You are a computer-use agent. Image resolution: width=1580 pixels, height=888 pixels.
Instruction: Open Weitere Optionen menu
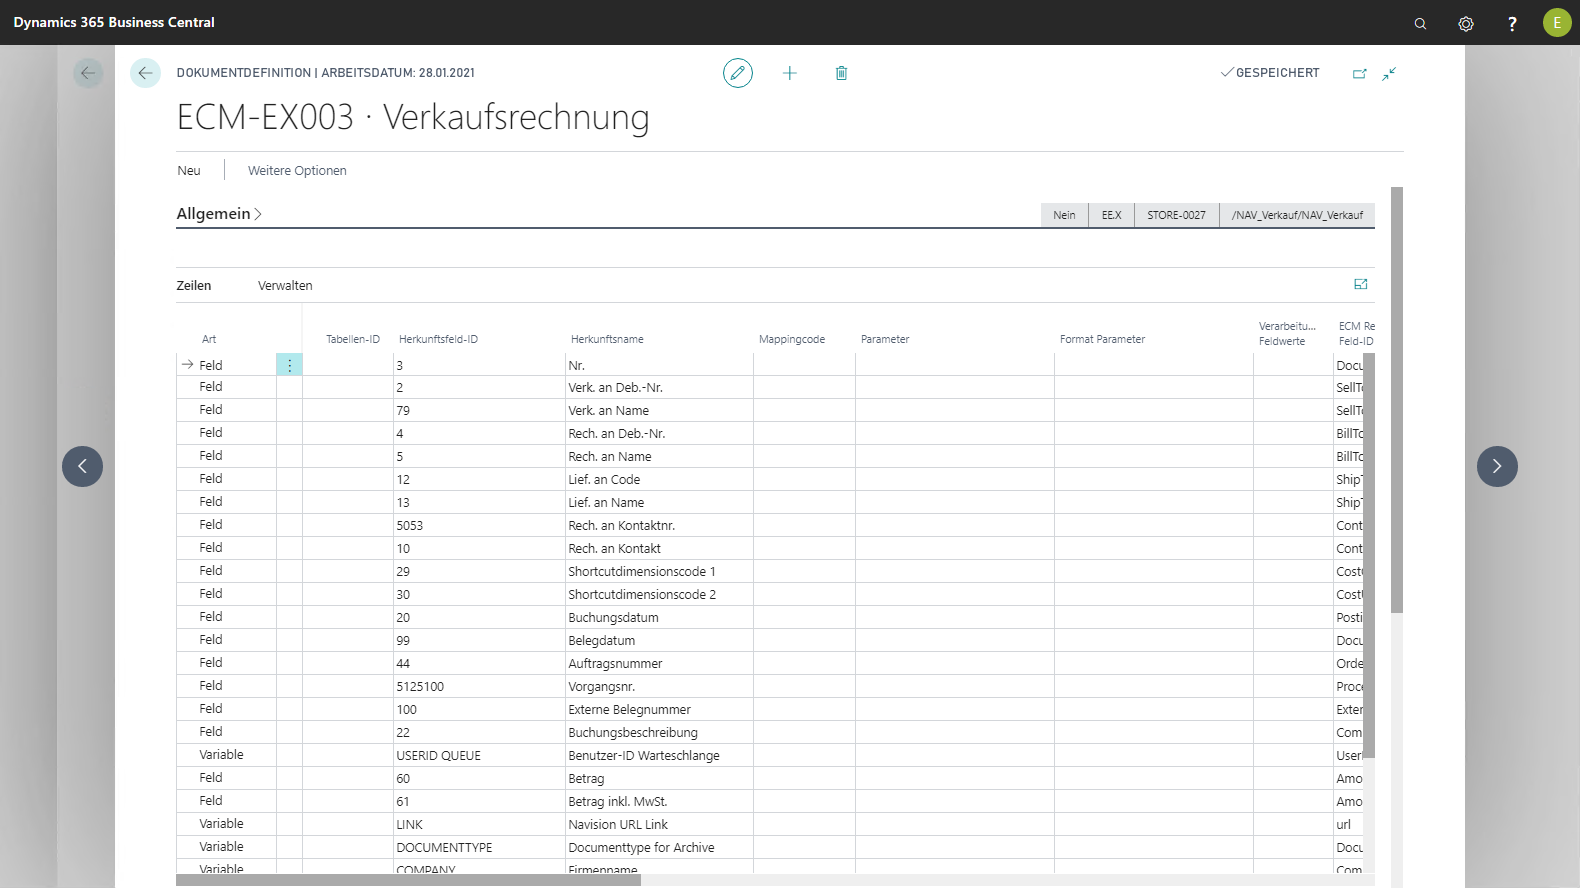[x=297, y=171]
